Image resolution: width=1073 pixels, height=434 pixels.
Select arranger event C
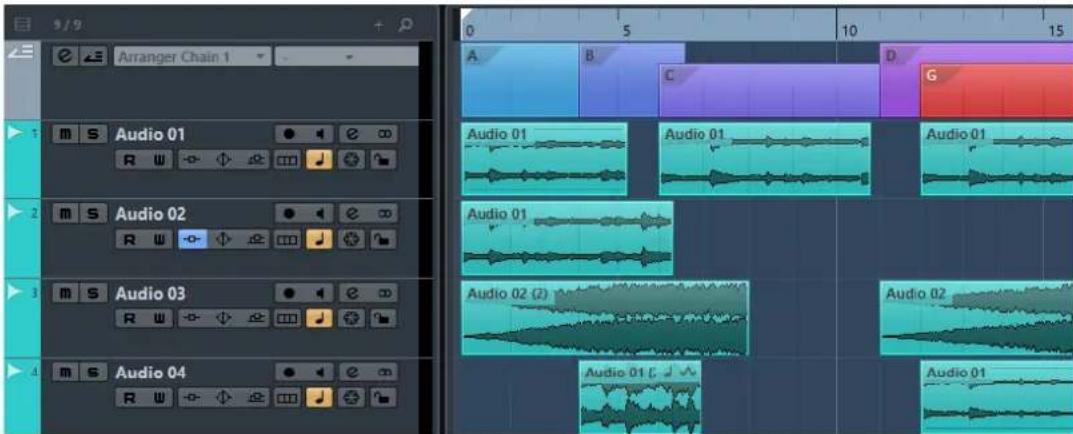[769, 91]
